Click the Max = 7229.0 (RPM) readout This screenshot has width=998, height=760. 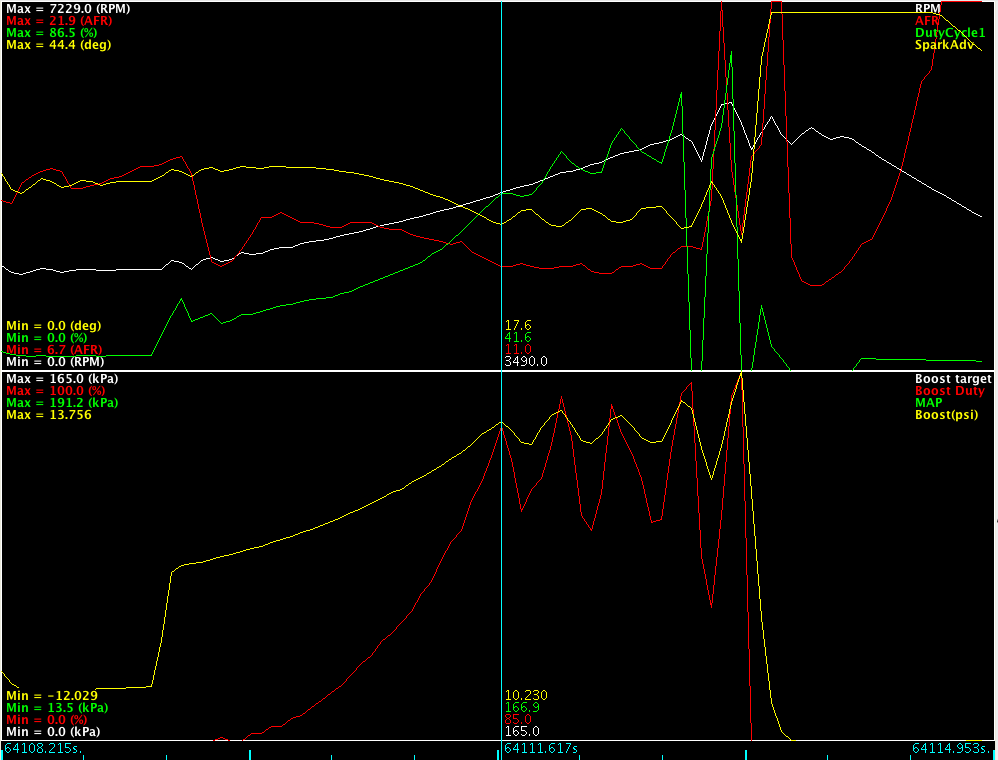tap(68, 9)
